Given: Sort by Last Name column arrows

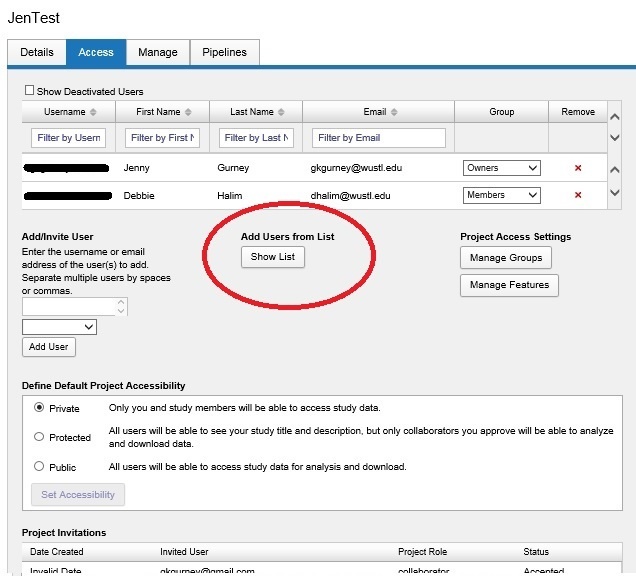Looking at the screenshot, I should click(281, 112).
